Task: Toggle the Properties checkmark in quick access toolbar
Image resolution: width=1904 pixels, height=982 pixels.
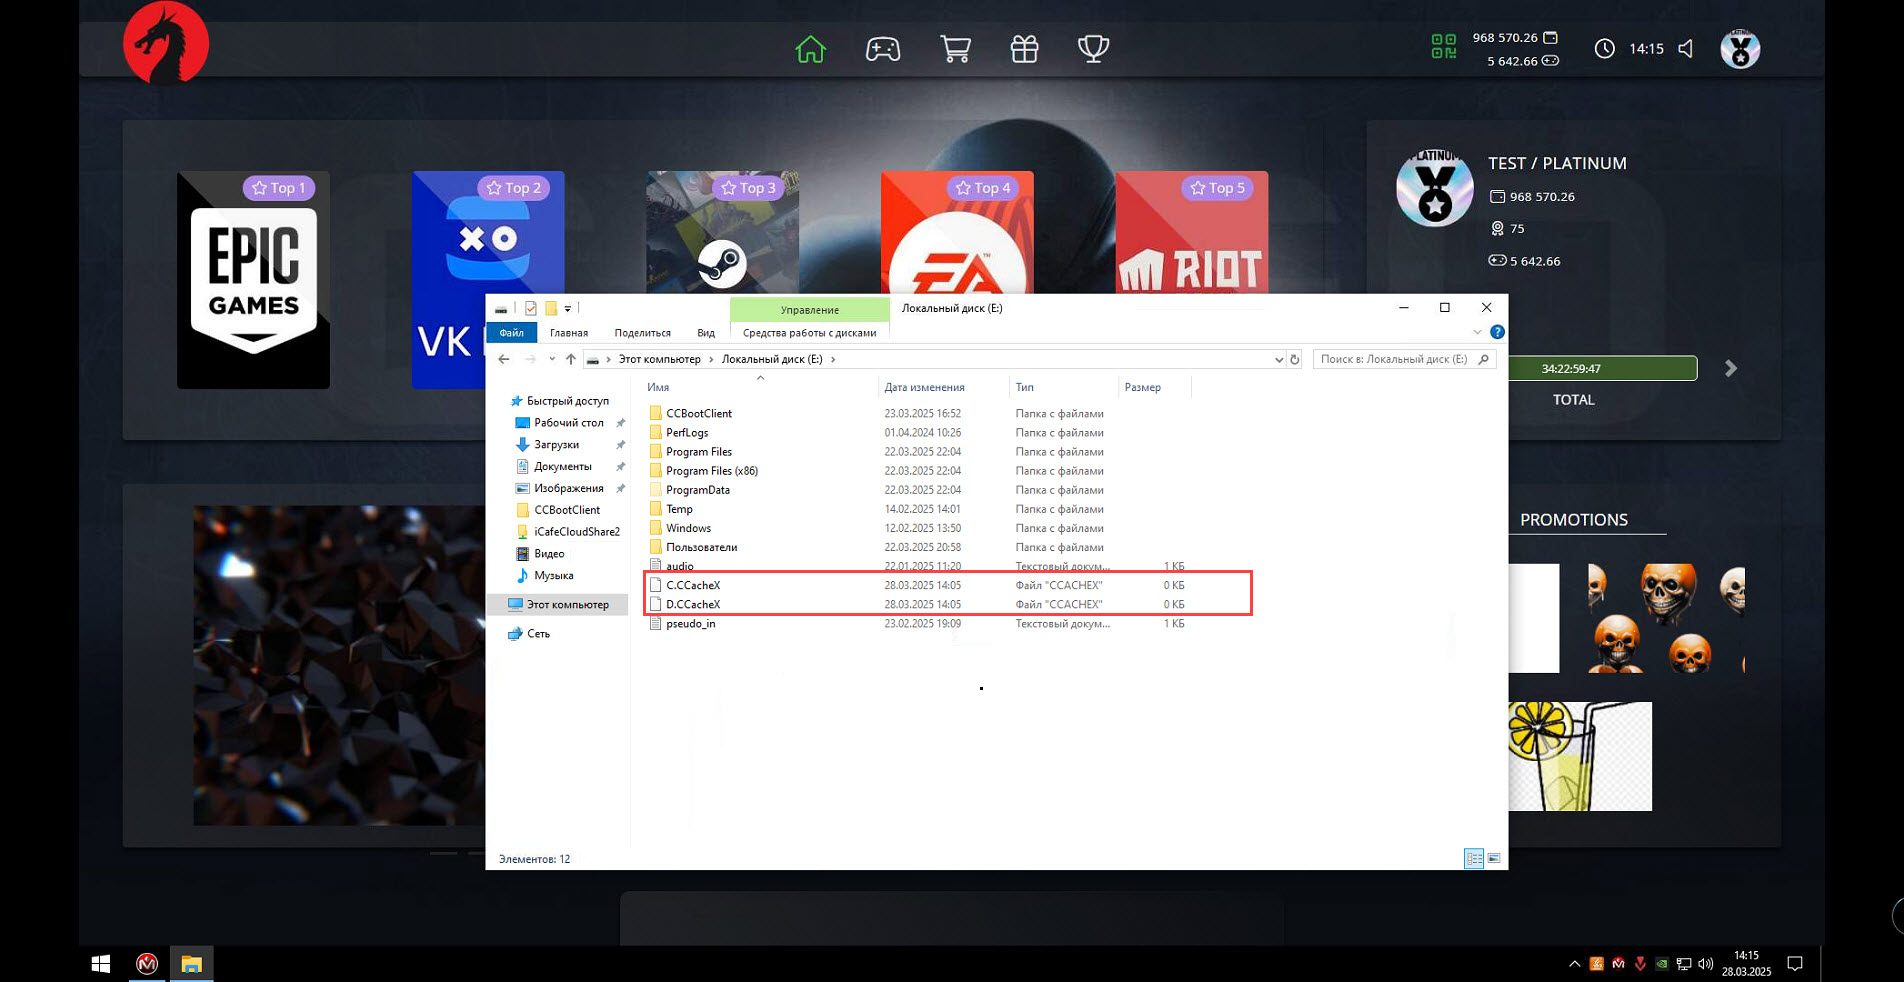Action: coord(531,309)
